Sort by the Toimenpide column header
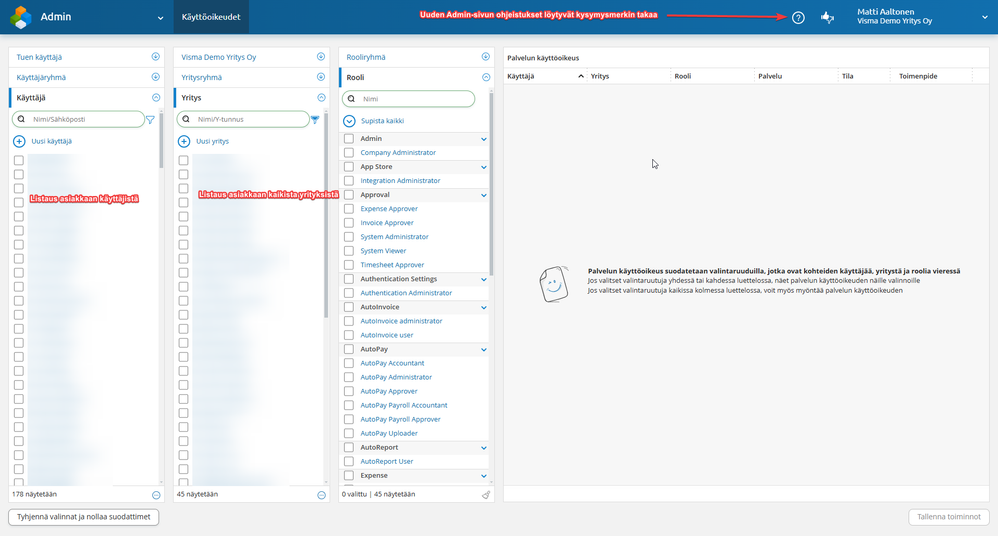Screen dimensions: 998x536 [x=918, y=76]
